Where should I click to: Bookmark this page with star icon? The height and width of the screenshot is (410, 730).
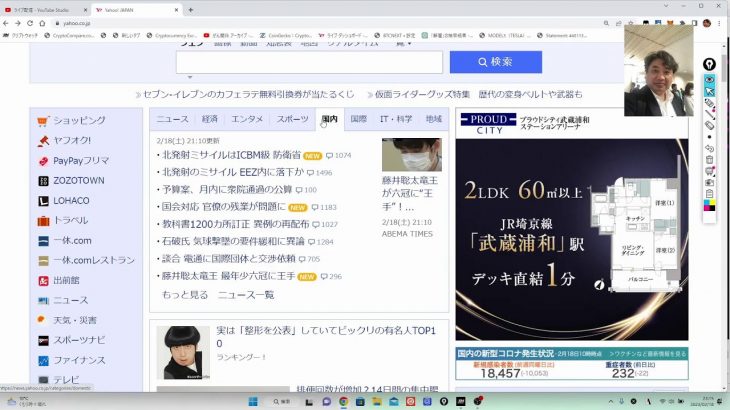(630, 23)
